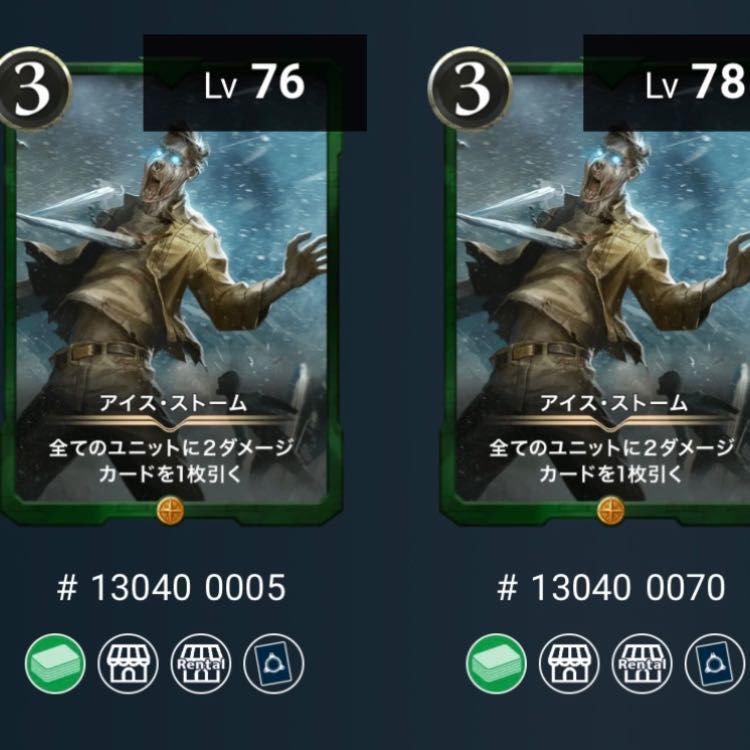Open the Rental shop icon under card 0005

[201, 663]
